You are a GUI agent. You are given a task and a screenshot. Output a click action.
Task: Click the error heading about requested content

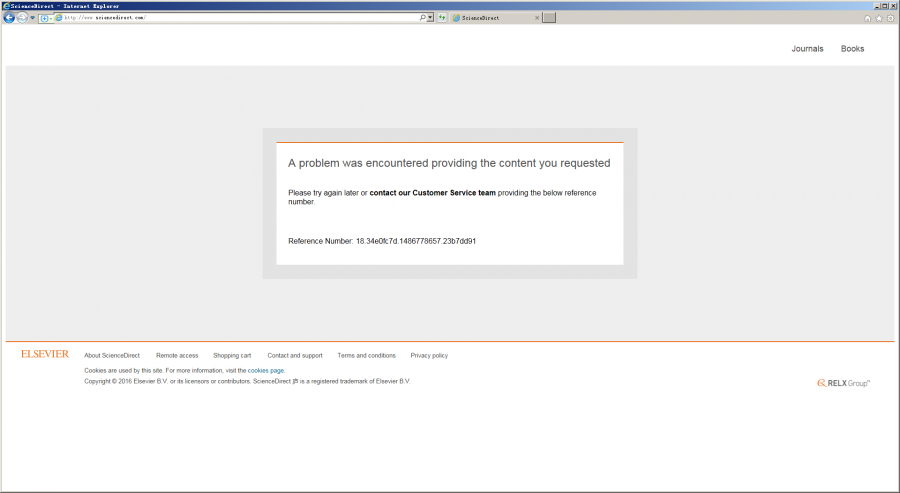tap(449, 163)
